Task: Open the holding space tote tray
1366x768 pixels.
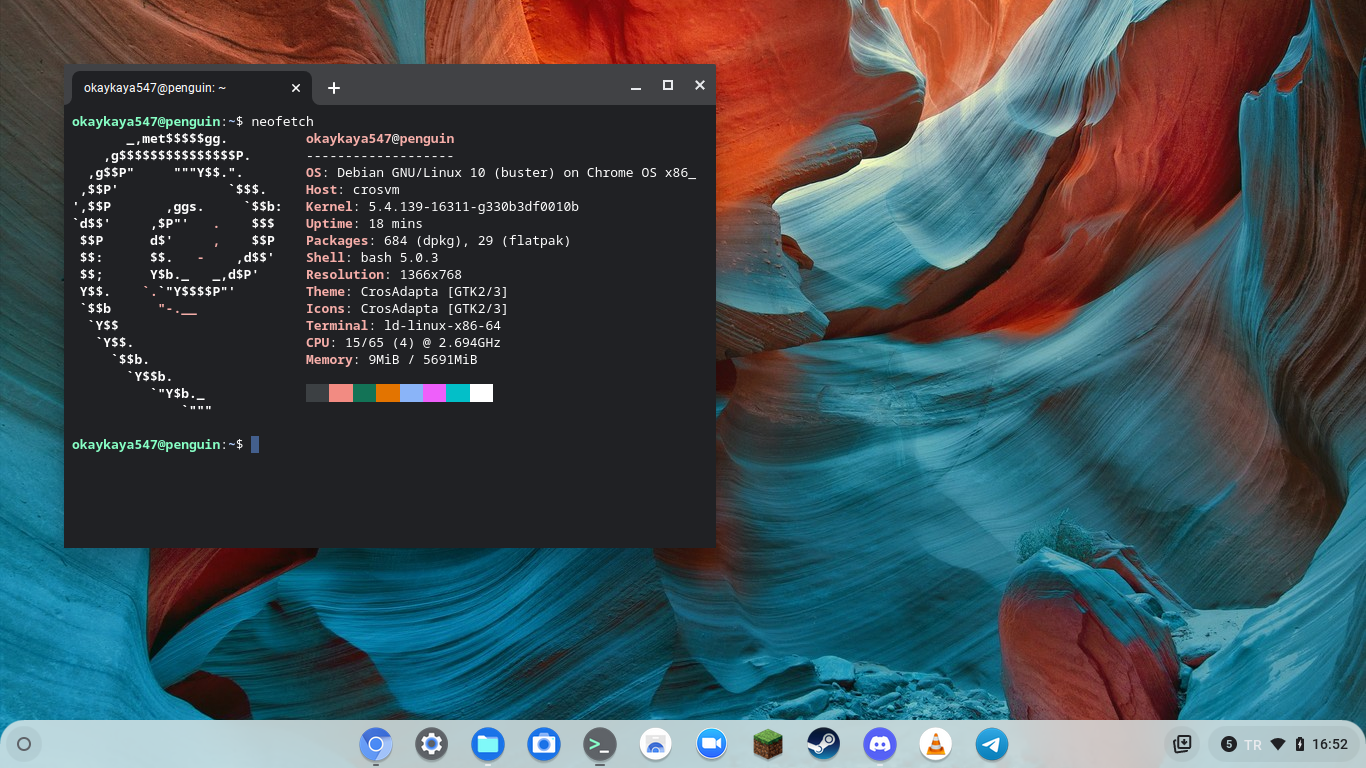Action: click(1182, 744)
